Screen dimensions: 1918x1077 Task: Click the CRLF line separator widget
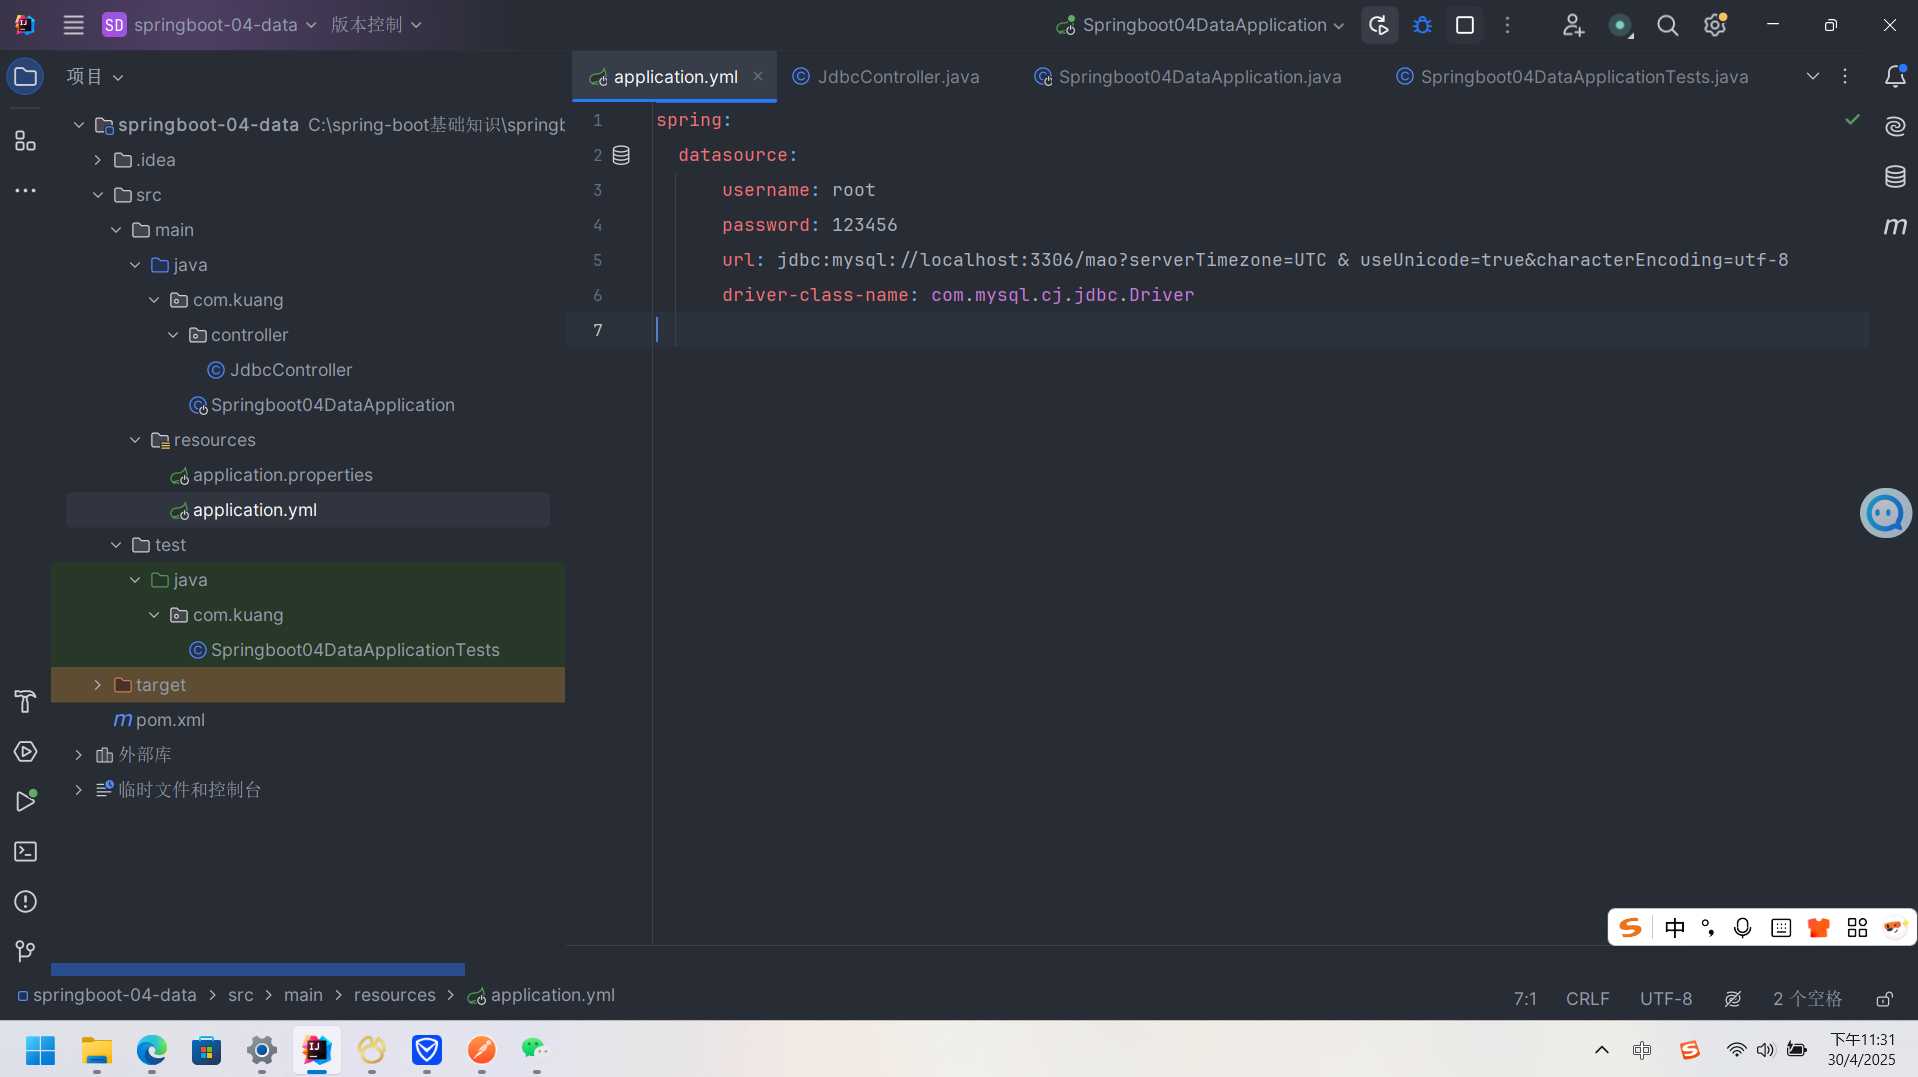point(1587,999)
